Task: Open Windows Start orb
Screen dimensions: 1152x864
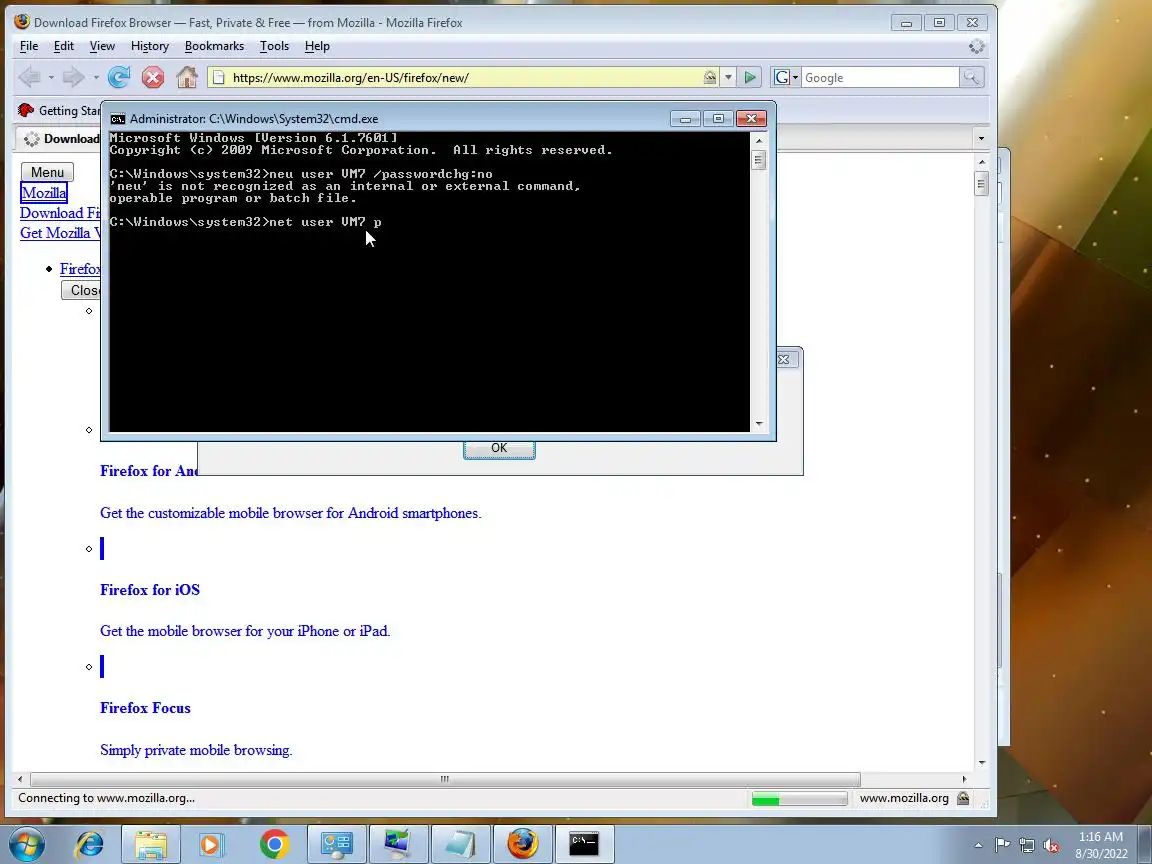Action: (x=26, y=844)
